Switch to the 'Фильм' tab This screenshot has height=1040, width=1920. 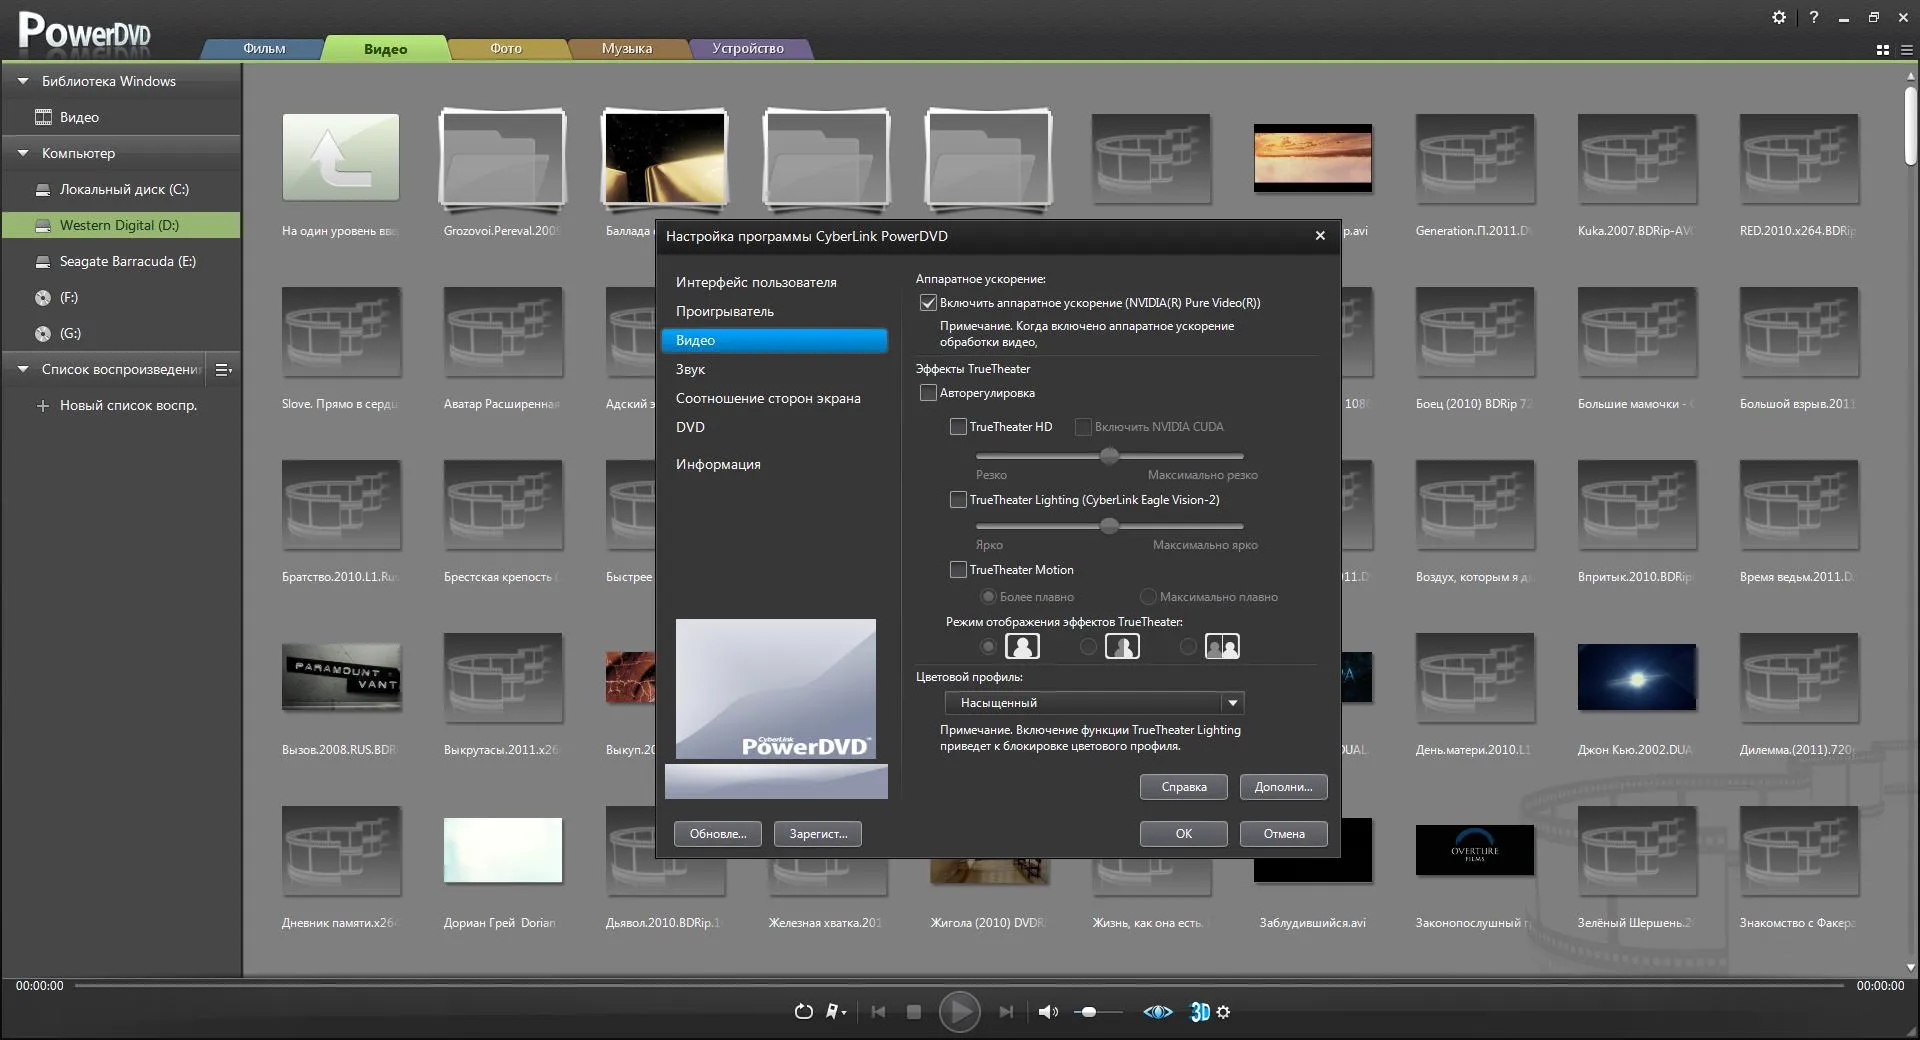click(x=264, y=49)
